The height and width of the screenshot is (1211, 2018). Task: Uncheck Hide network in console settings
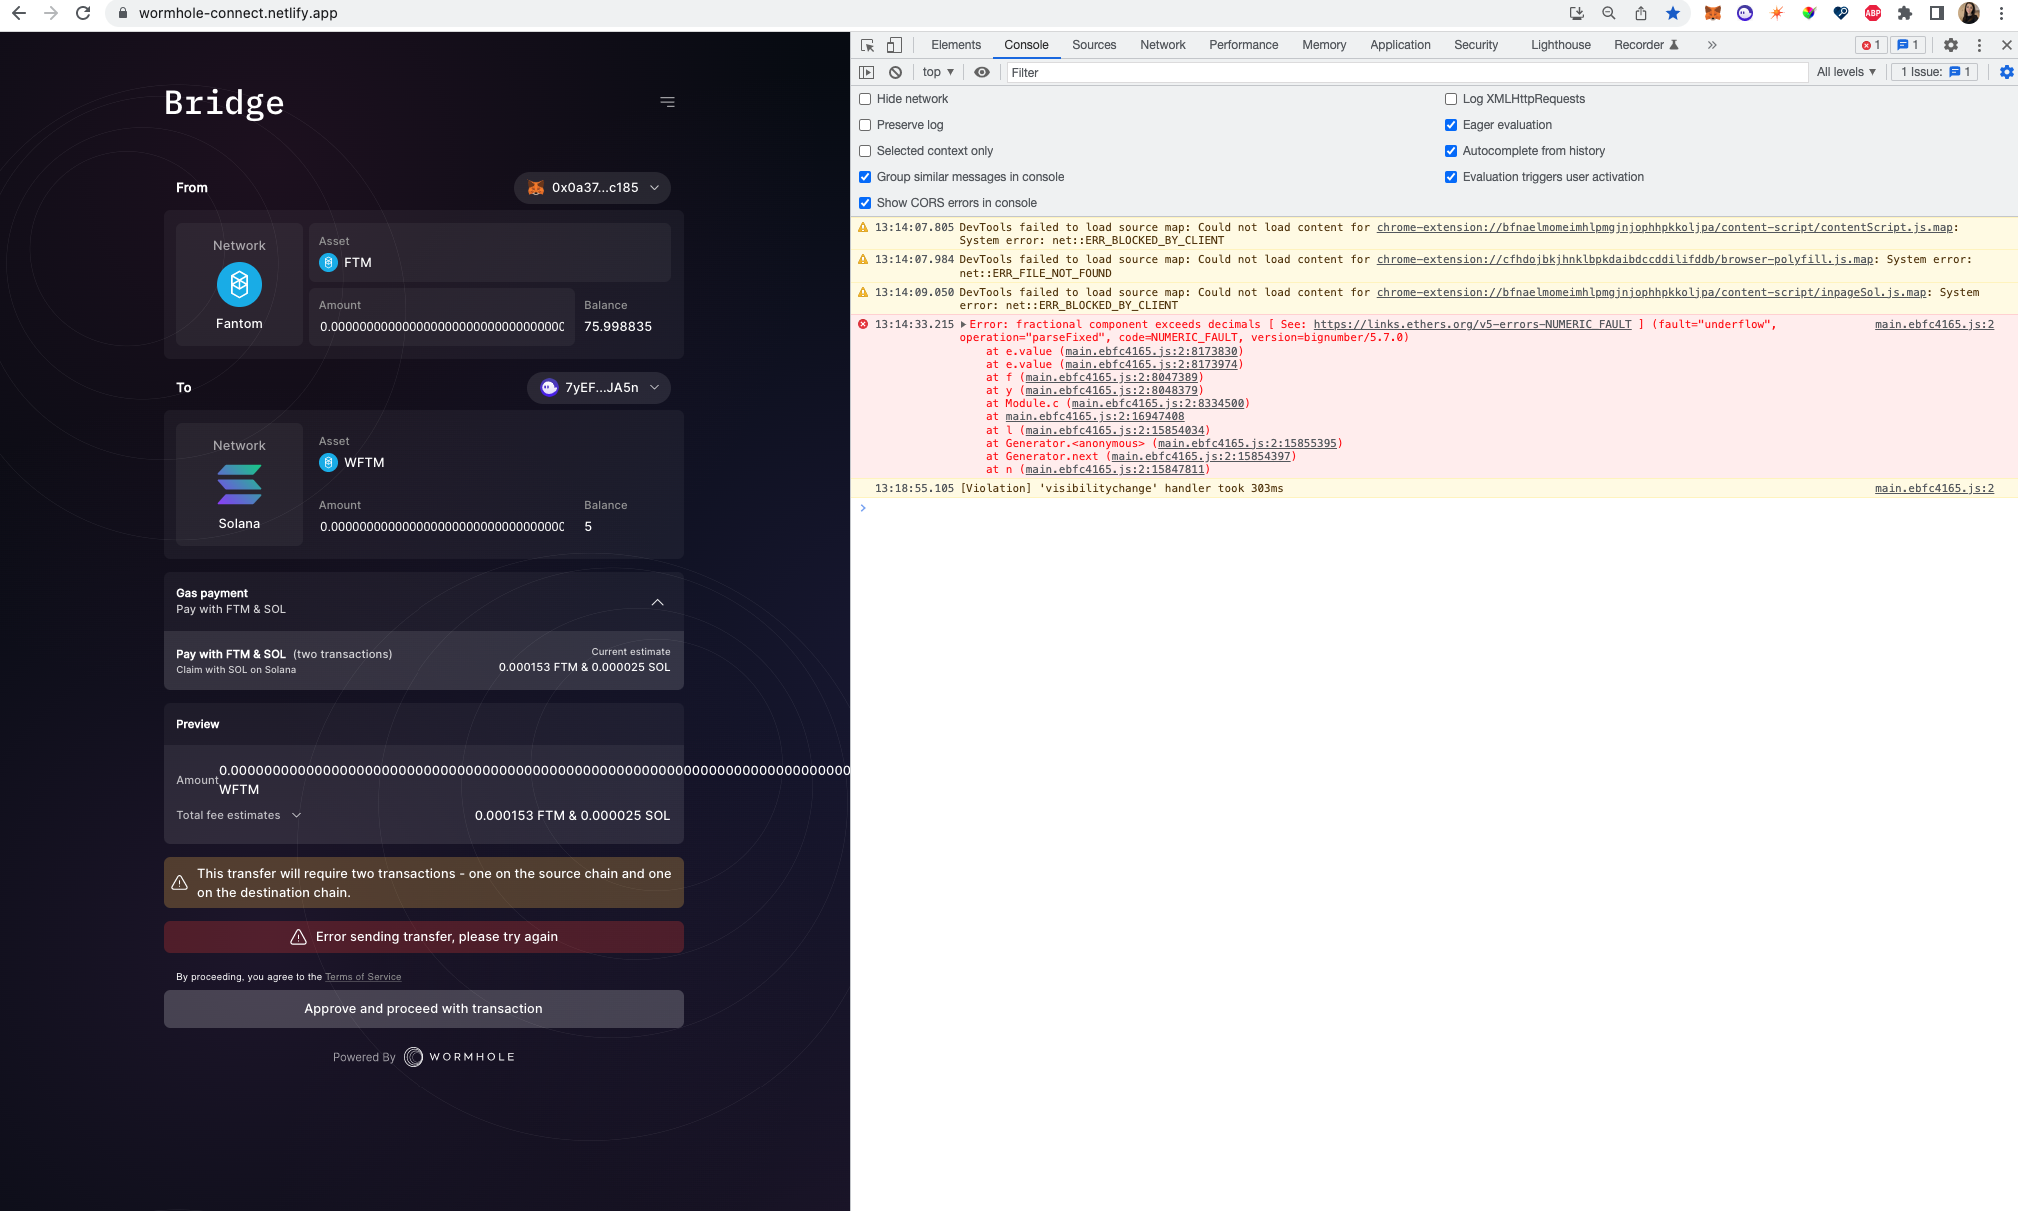point(865,99)
